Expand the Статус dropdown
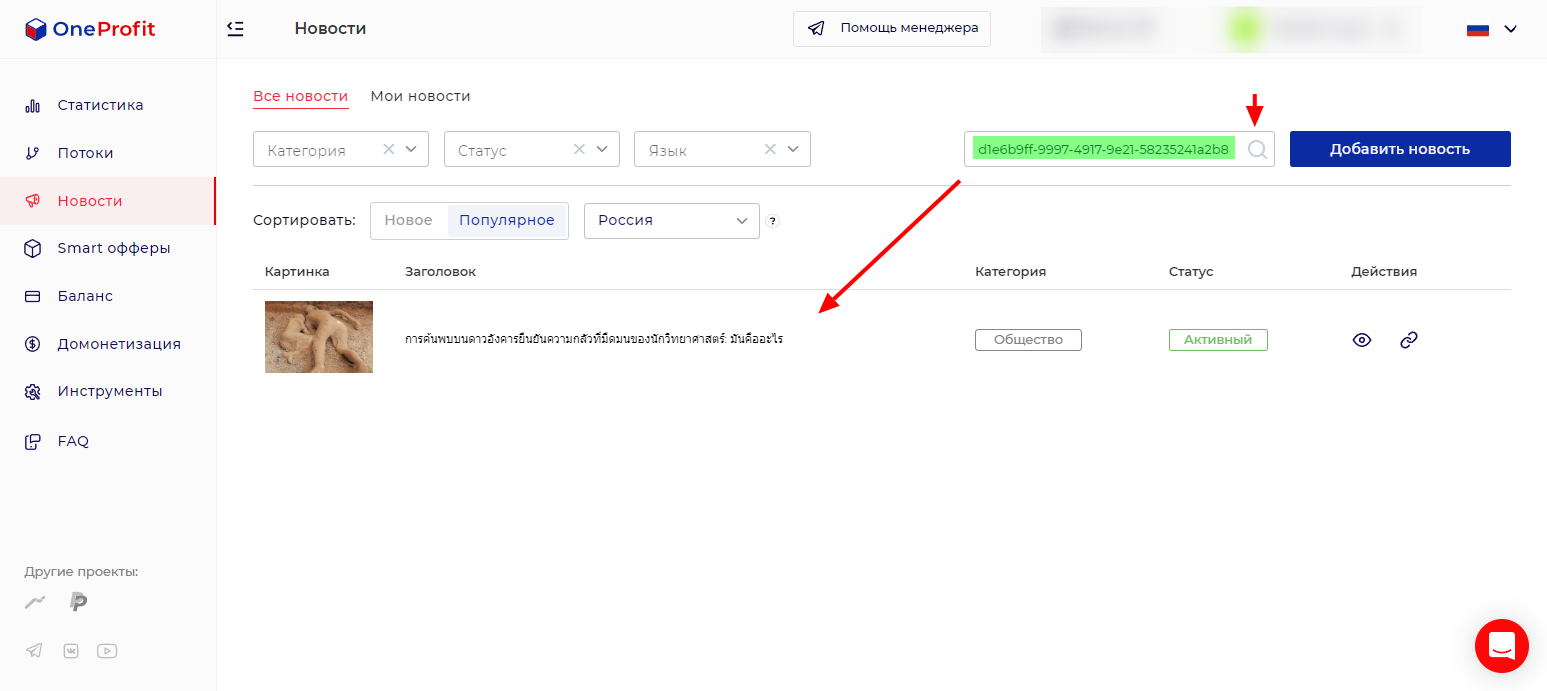 [602, 149]
